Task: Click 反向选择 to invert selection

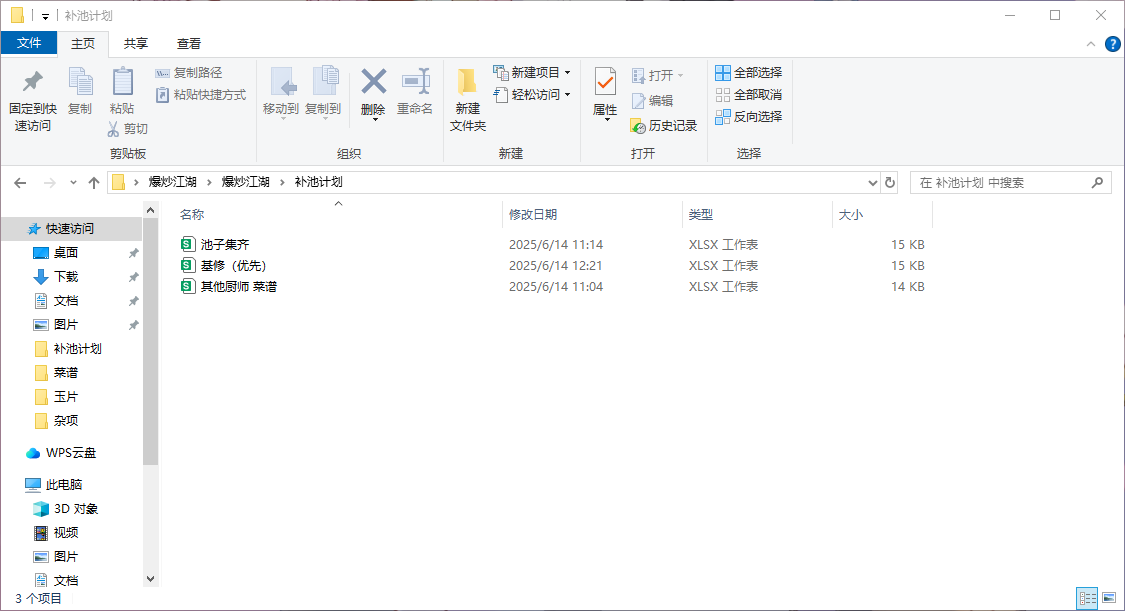Action: point(749,117)
